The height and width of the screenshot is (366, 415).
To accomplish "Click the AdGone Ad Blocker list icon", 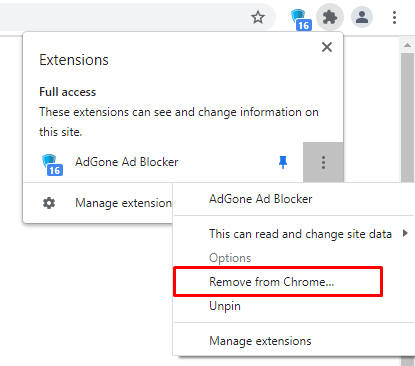I will pos(52,165).
